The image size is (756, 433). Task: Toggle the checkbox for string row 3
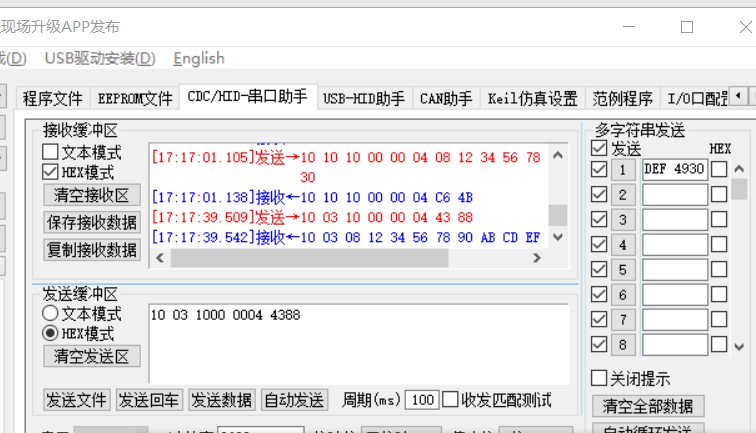599,219
